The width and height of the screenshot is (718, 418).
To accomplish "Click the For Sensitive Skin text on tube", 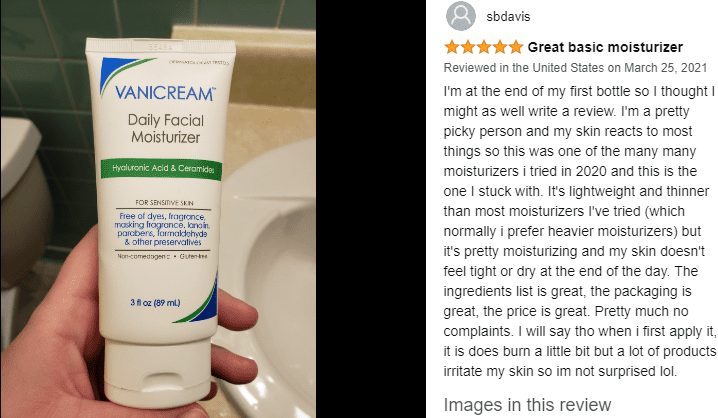I will click(x=164, y=202).
